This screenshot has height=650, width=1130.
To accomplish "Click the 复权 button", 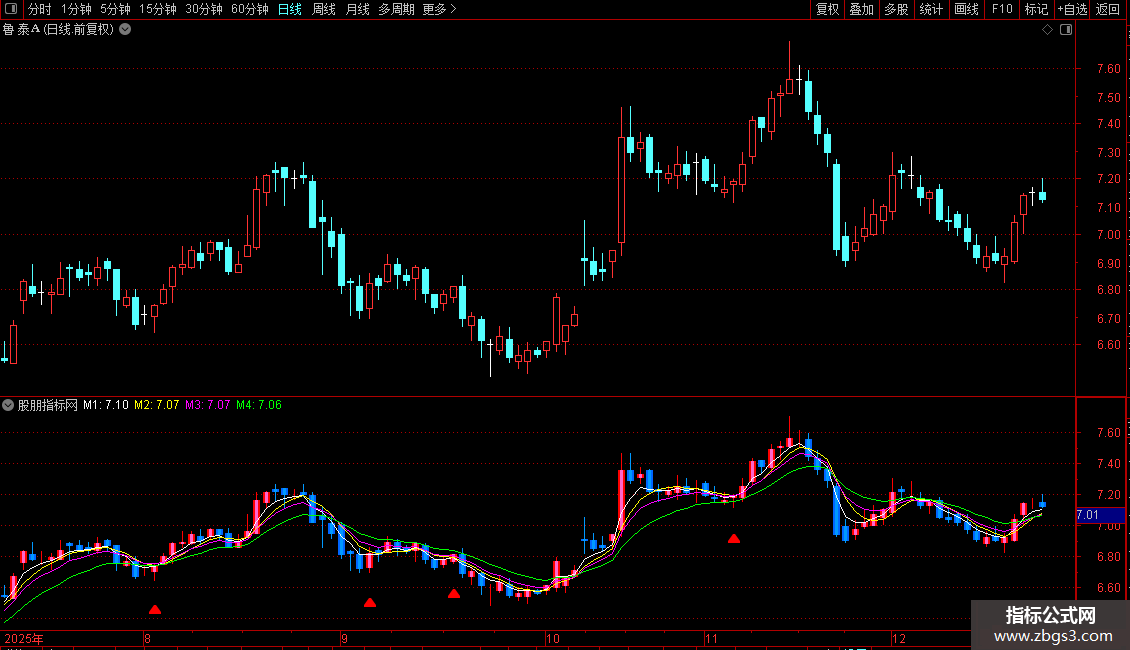I will click(x=827, y=9).
